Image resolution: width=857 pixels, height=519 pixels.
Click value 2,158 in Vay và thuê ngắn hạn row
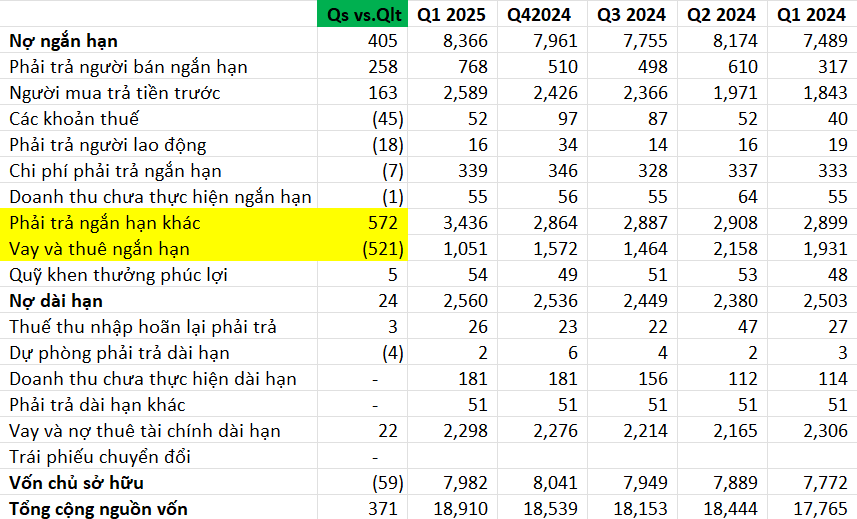(x=736, y=249)
